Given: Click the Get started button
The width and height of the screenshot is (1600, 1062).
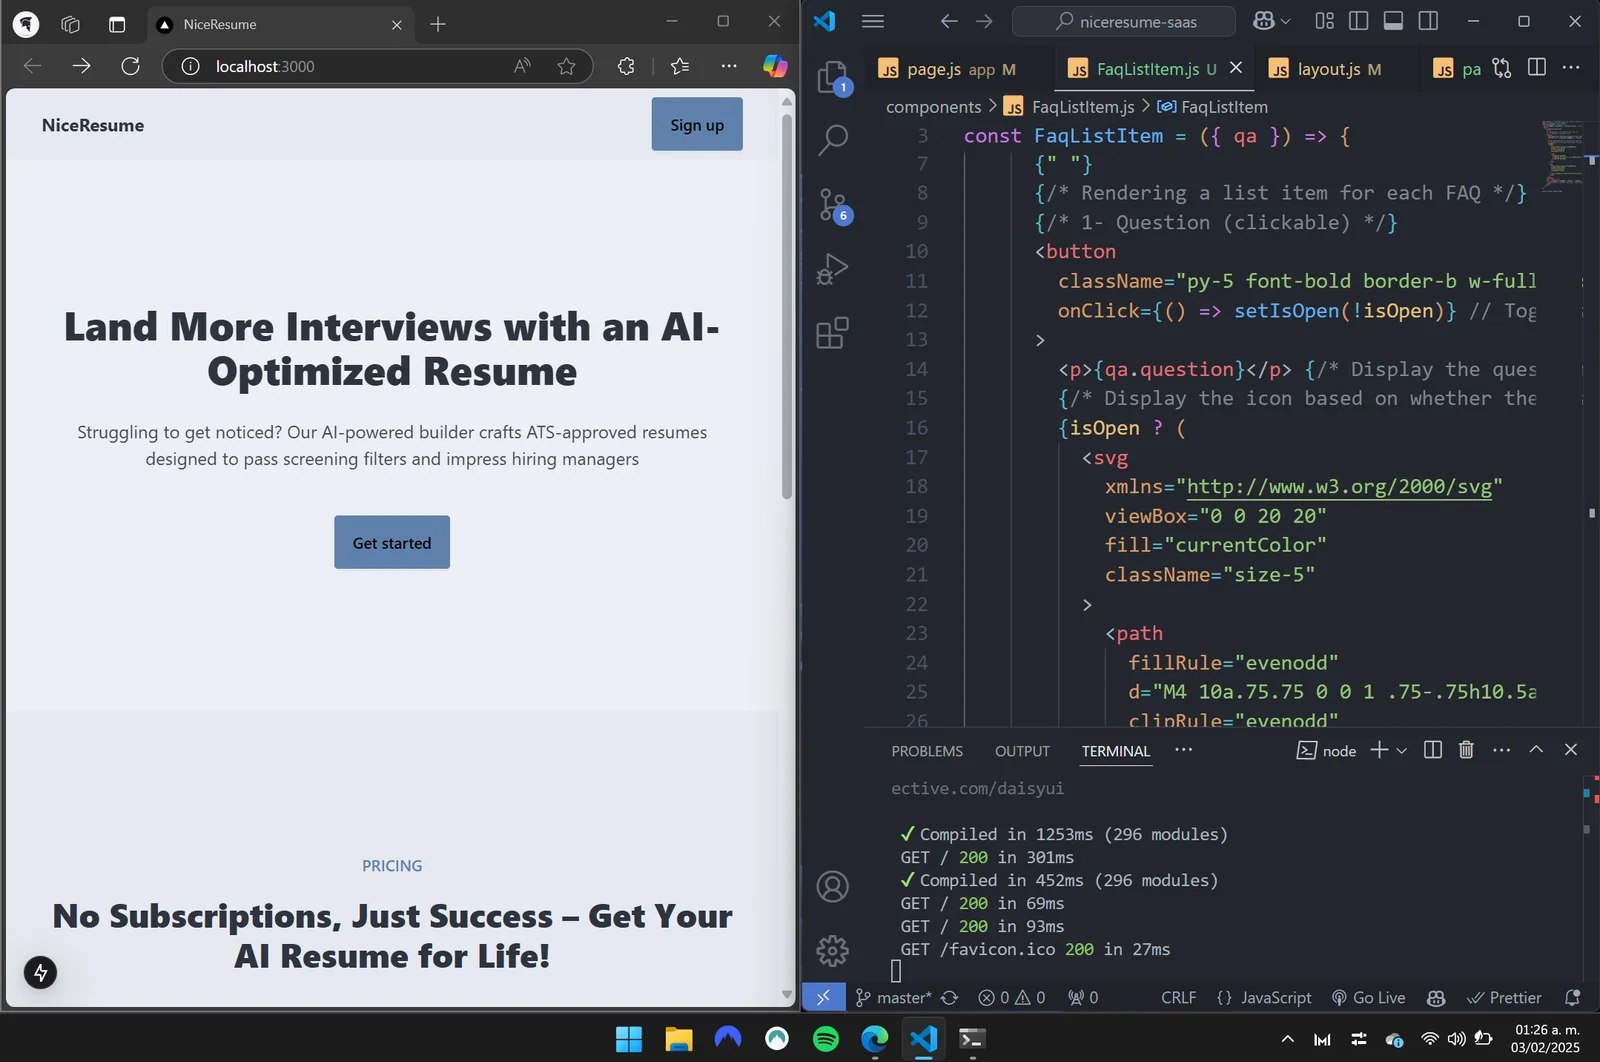Looking at the screenshot, I should click(392, 543).
